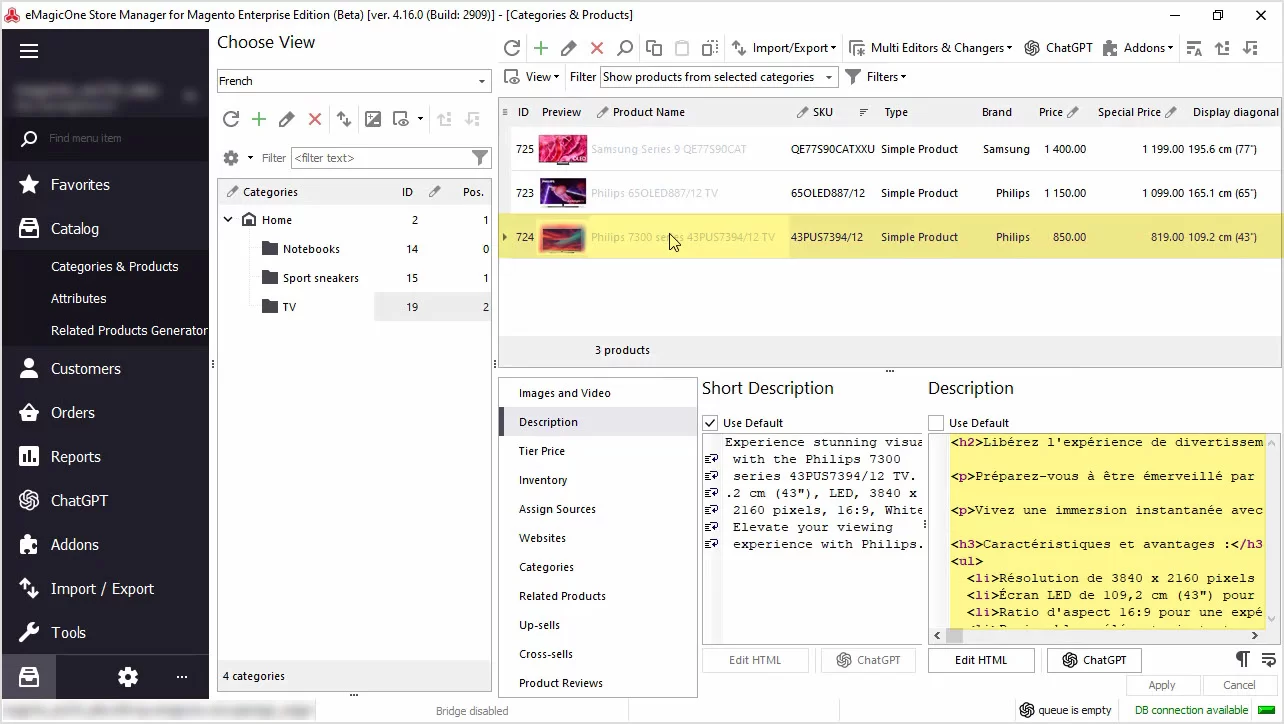Open product search magnifier icon
This screenshot has width=1284, height=724.
(625, 48)
